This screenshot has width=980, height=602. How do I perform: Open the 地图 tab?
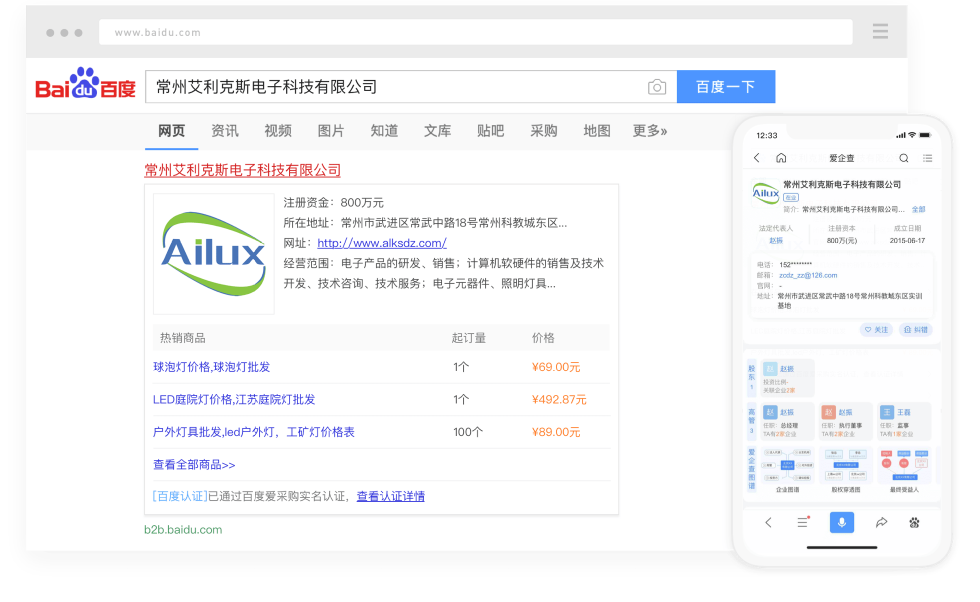(x=596, y=131)
